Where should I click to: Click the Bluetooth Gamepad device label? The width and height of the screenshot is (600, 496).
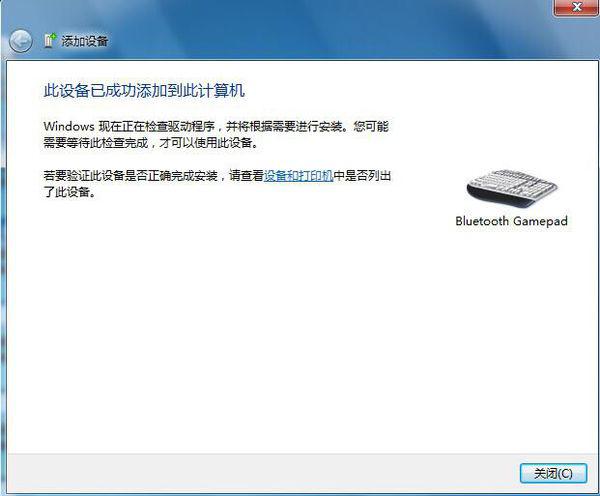click(512, 221)
